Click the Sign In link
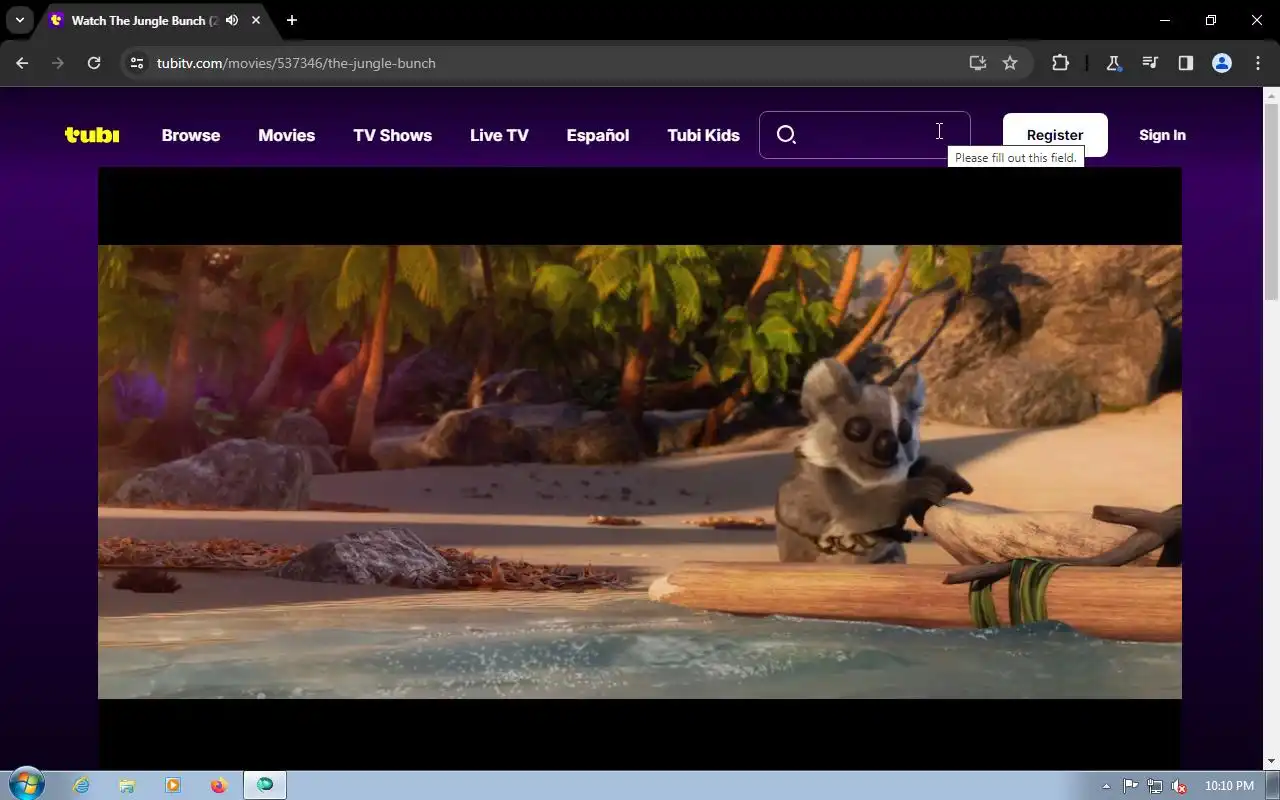Viewport: 1280px width, 800px height. pos(1162,135)
